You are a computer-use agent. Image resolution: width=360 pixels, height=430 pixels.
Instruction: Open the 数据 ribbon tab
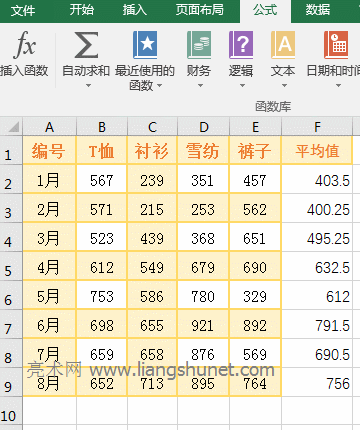point(318,10)
